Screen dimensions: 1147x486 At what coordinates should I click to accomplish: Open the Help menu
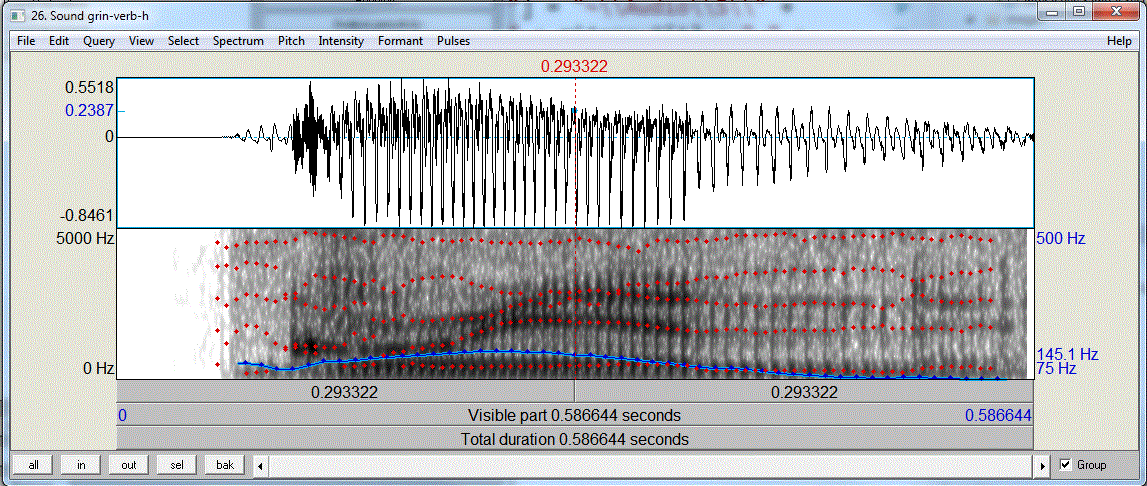coord(1119,41)
